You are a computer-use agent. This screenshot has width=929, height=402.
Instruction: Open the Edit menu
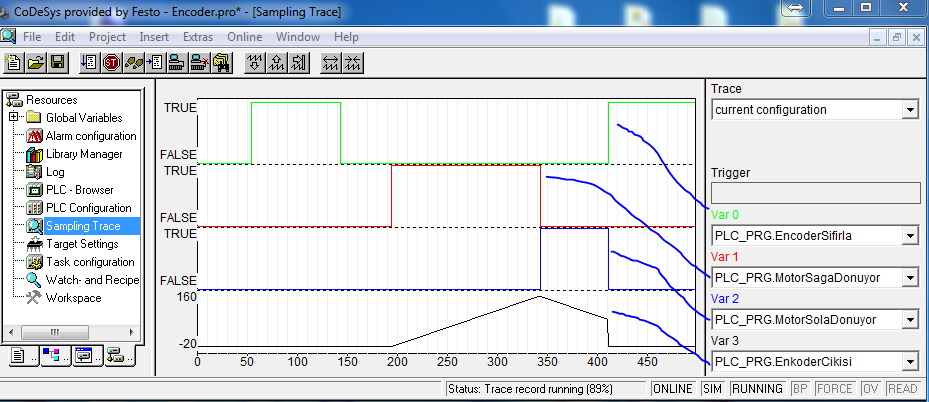click(65, 37)
